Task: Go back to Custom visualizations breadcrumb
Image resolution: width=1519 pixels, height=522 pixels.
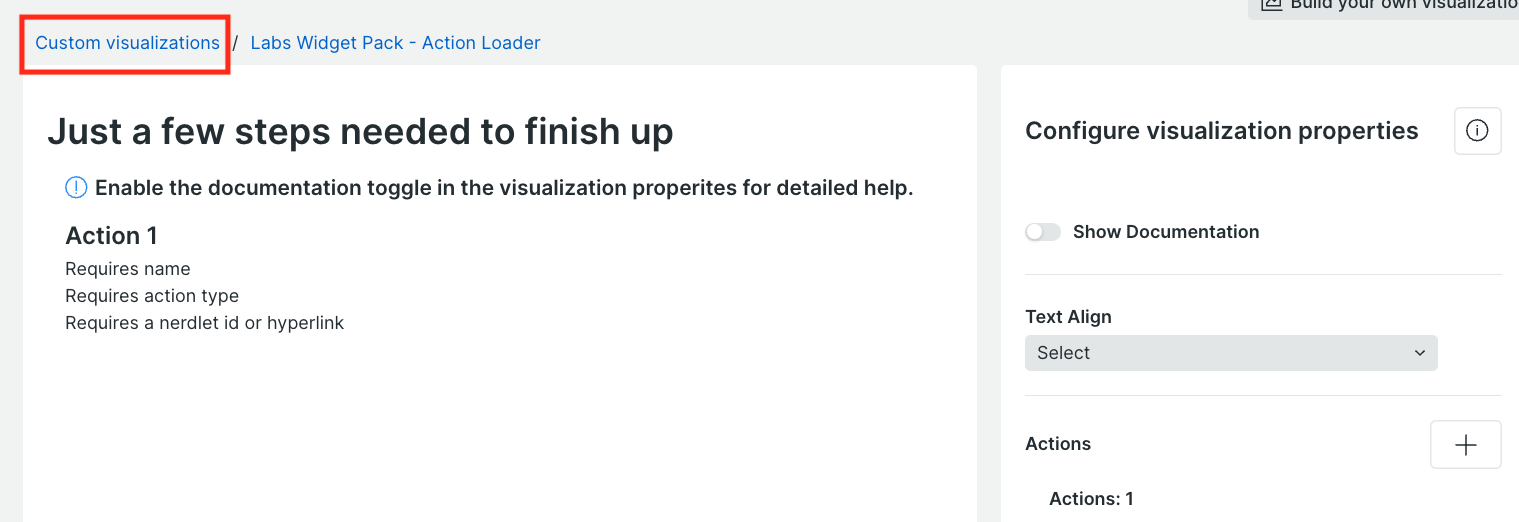Action: tap(127, 43)
